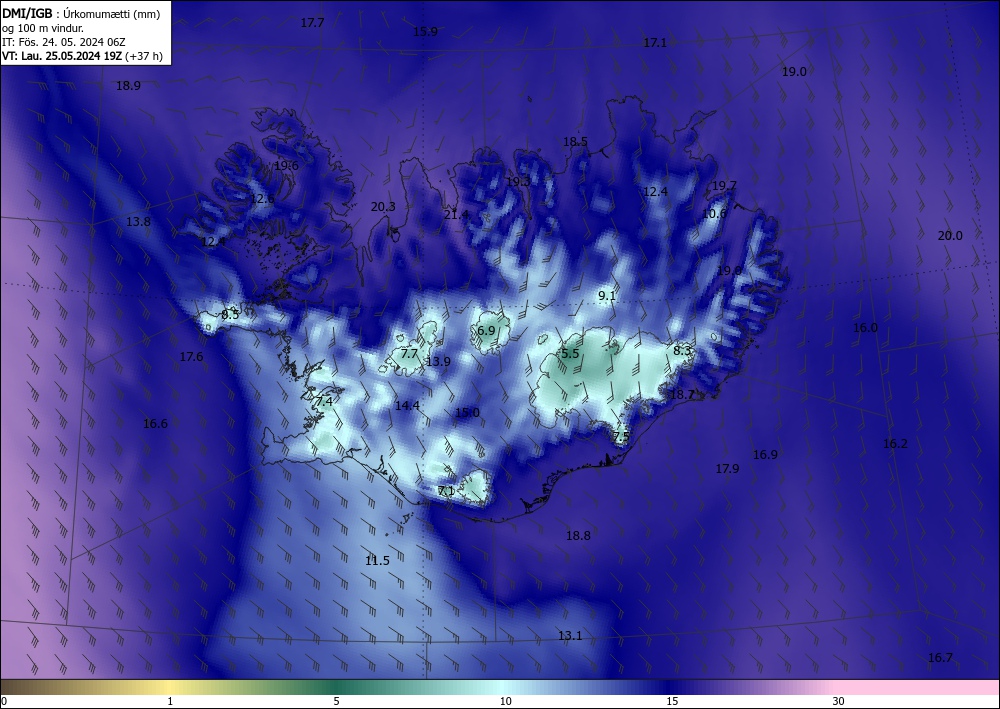Click the 16.6 value label

coord(156,424)
